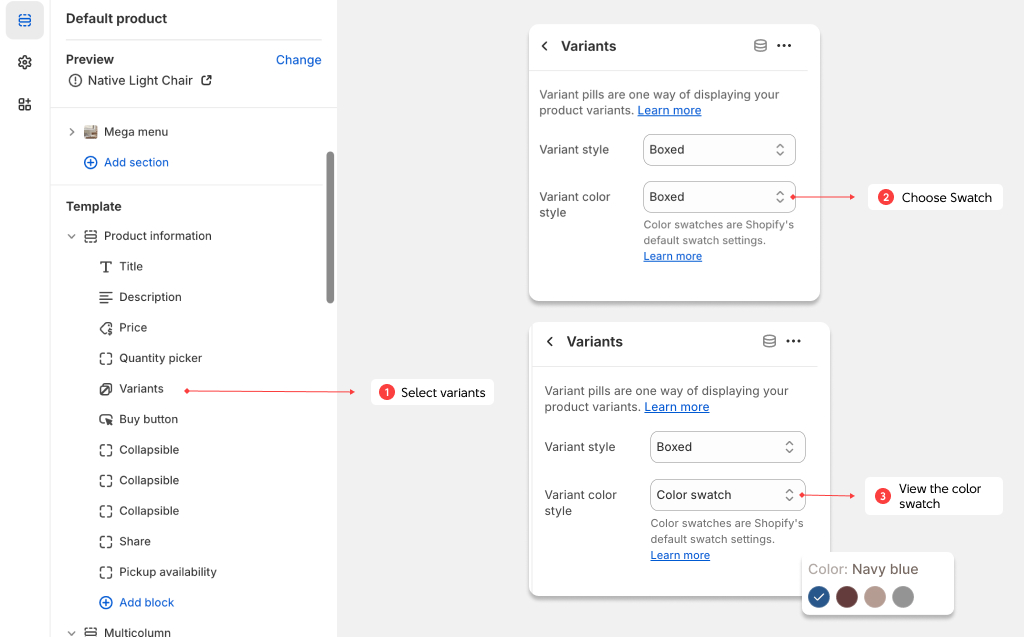Select the Variants block
Image resolution: width=1024 pixels, height=637 pixels.
click(141, 389)
